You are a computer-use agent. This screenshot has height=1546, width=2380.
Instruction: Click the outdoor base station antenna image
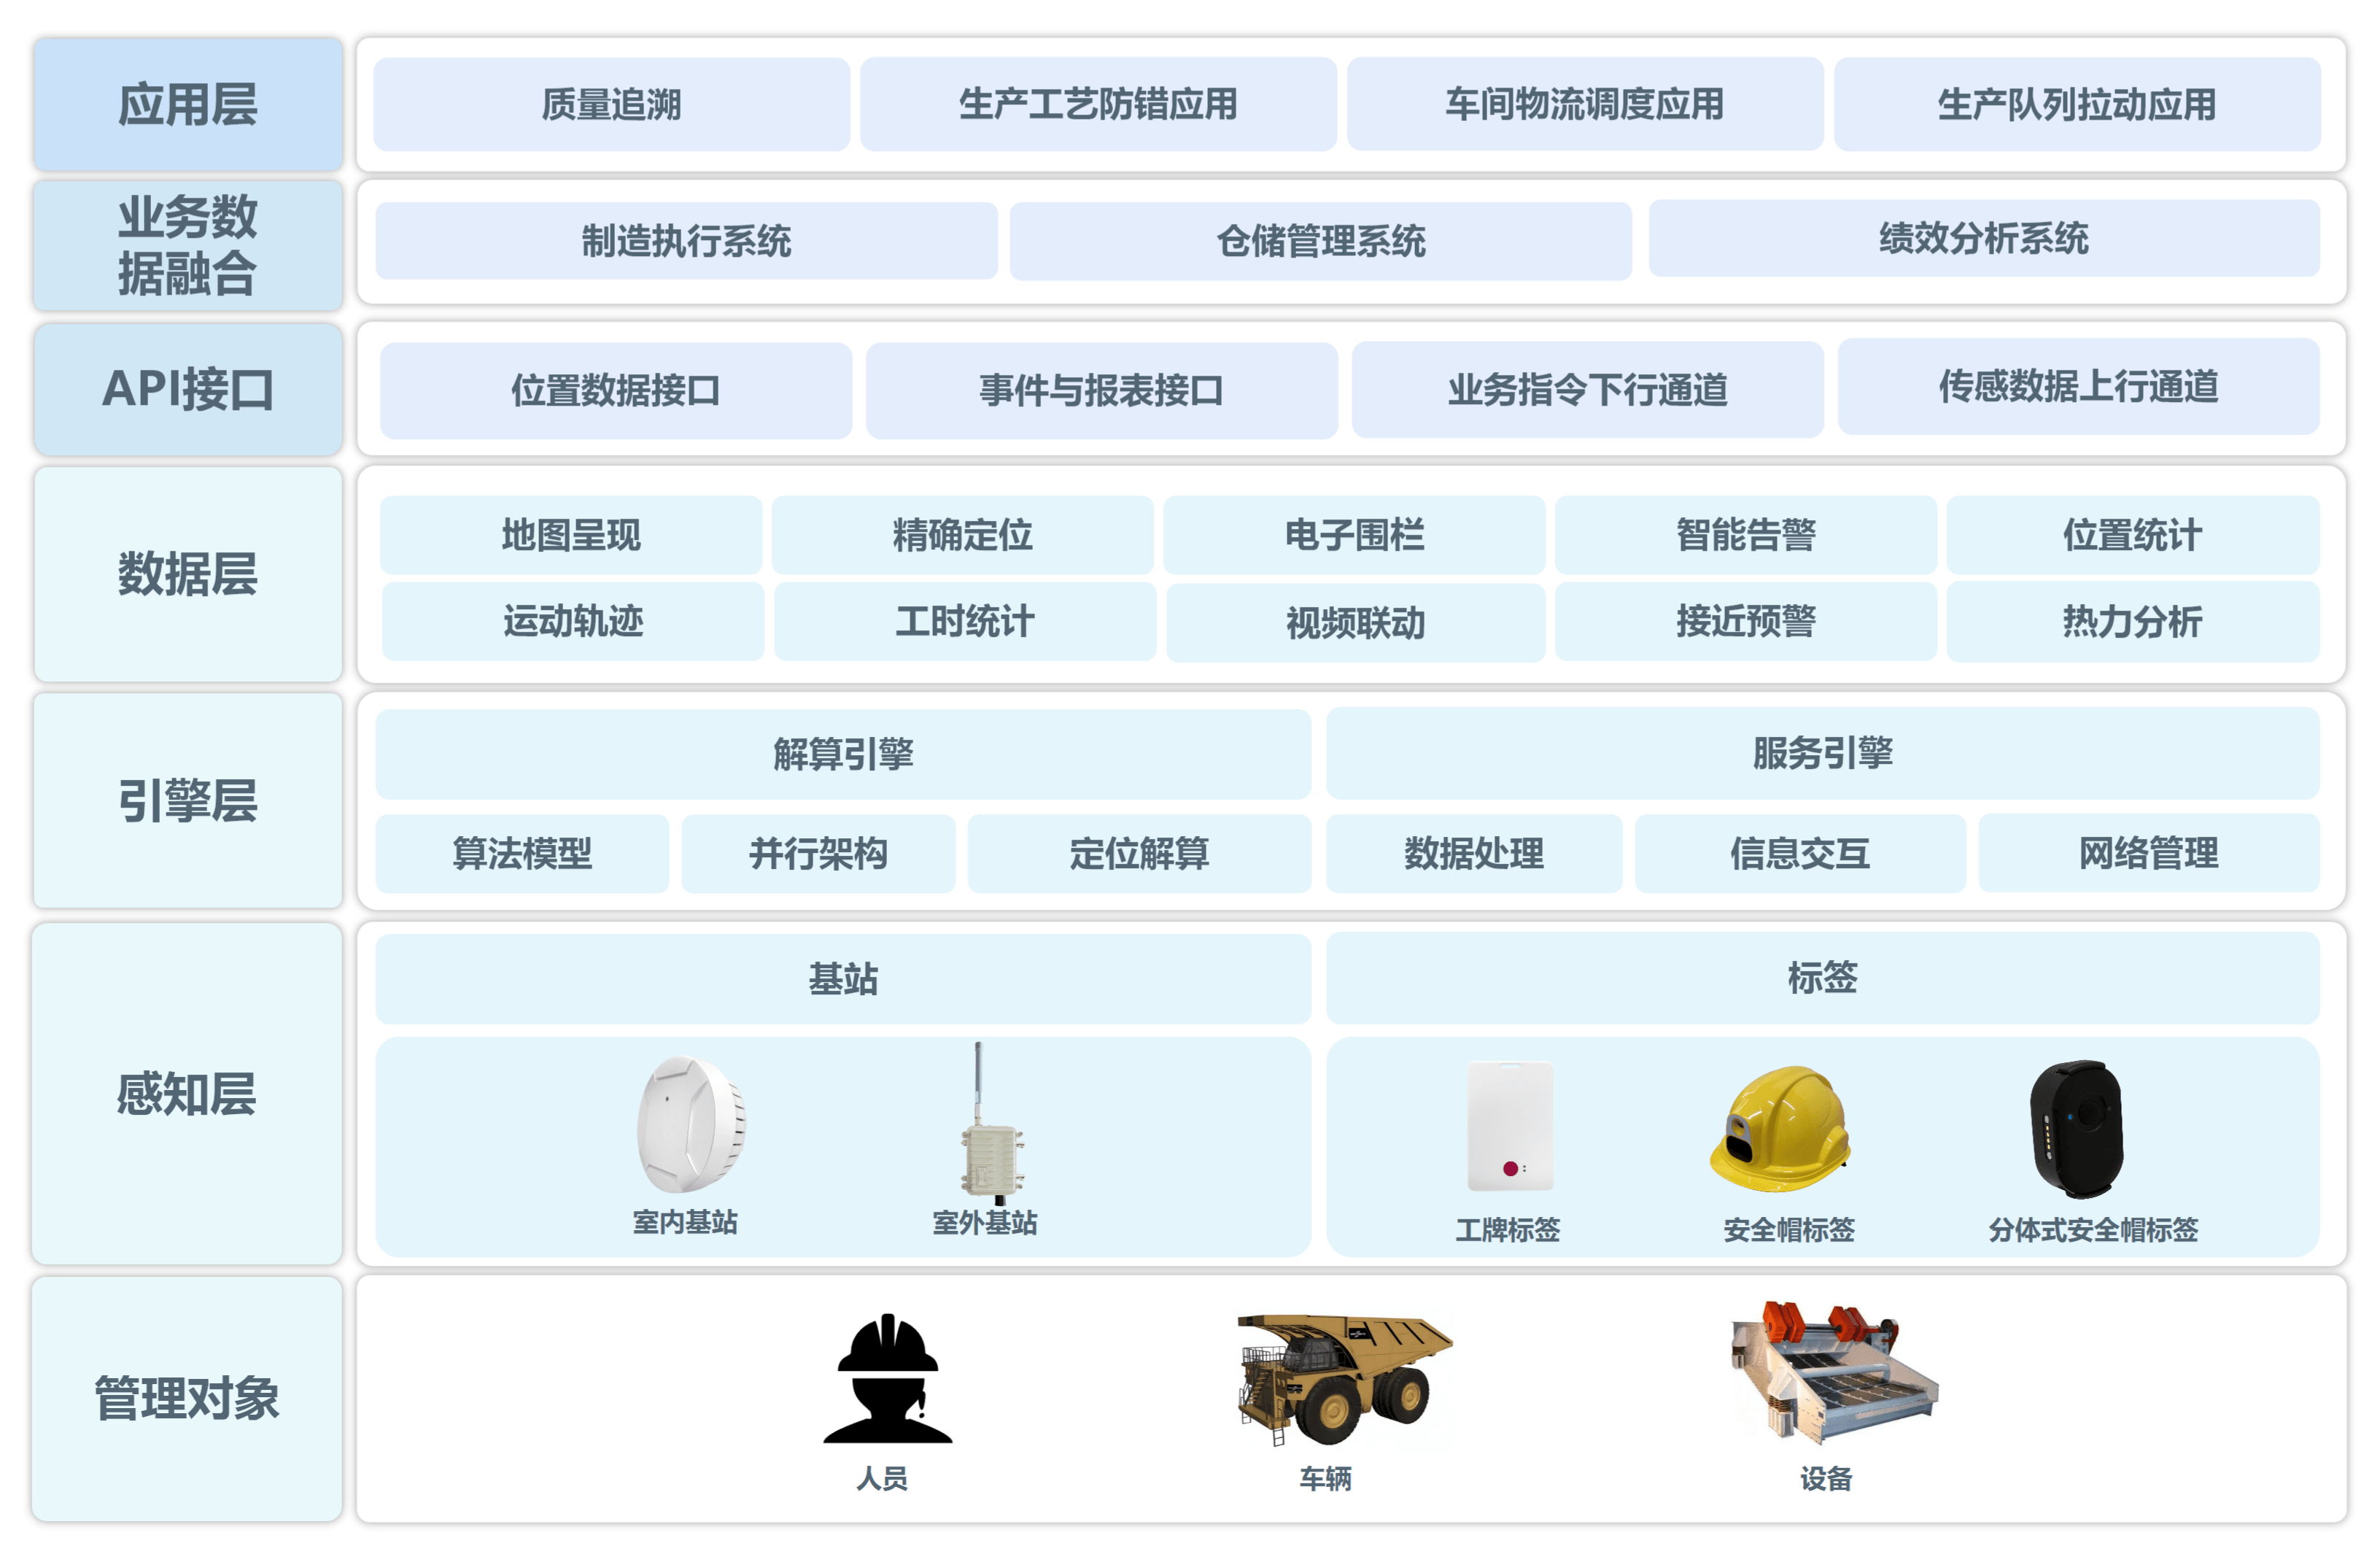[x=992, y=1123]
